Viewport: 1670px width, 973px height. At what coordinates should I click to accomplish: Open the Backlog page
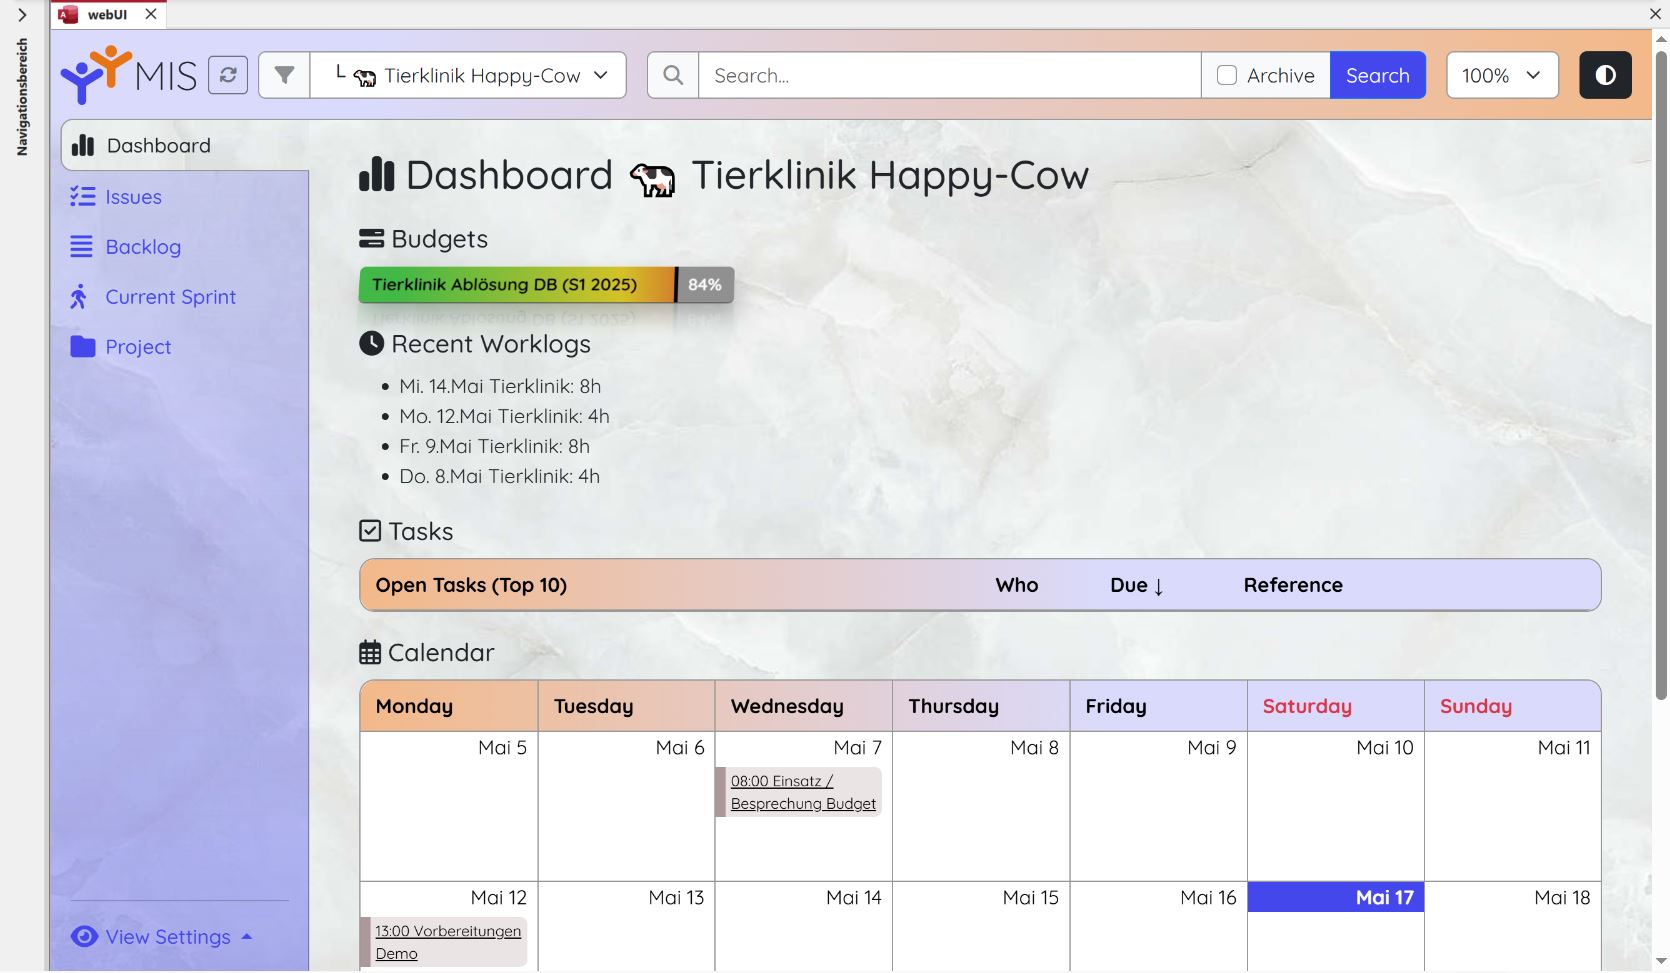tap(143, 247)
